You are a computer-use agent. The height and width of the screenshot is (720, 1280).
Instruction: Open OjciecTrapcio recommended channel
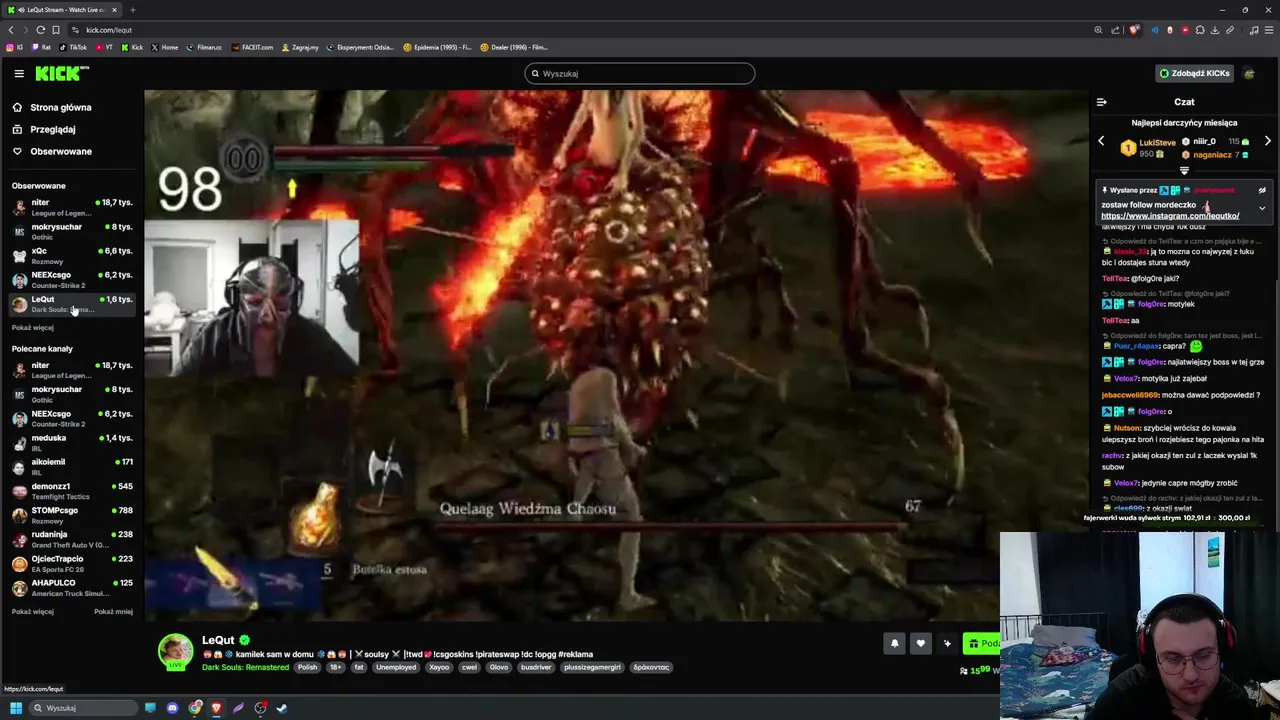point(70,563)
